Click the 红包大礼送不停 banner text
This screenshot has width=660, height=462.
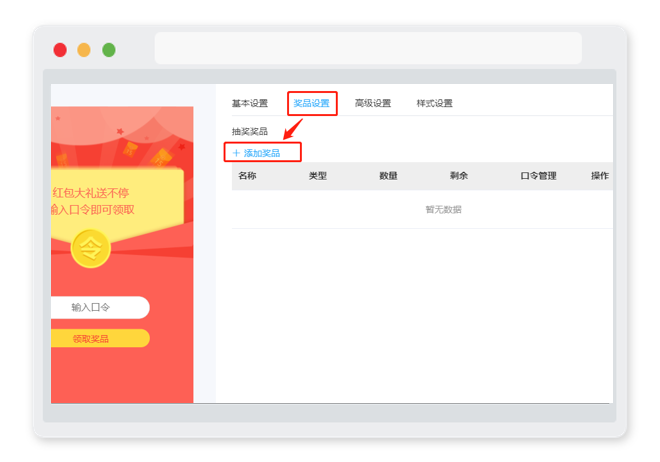click(x=90, y=193)
